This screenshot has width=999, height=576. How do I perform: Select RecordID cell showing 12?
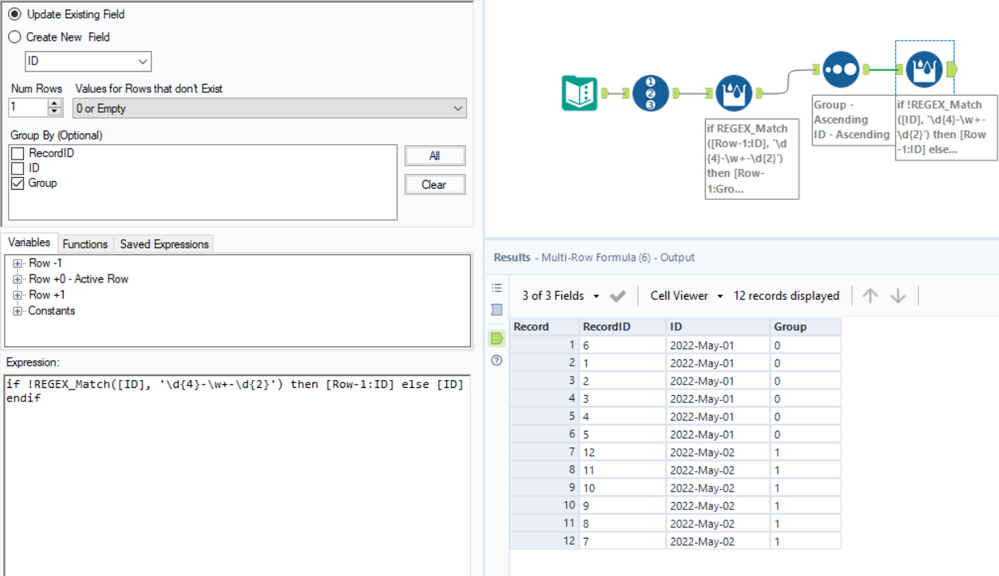622,452
